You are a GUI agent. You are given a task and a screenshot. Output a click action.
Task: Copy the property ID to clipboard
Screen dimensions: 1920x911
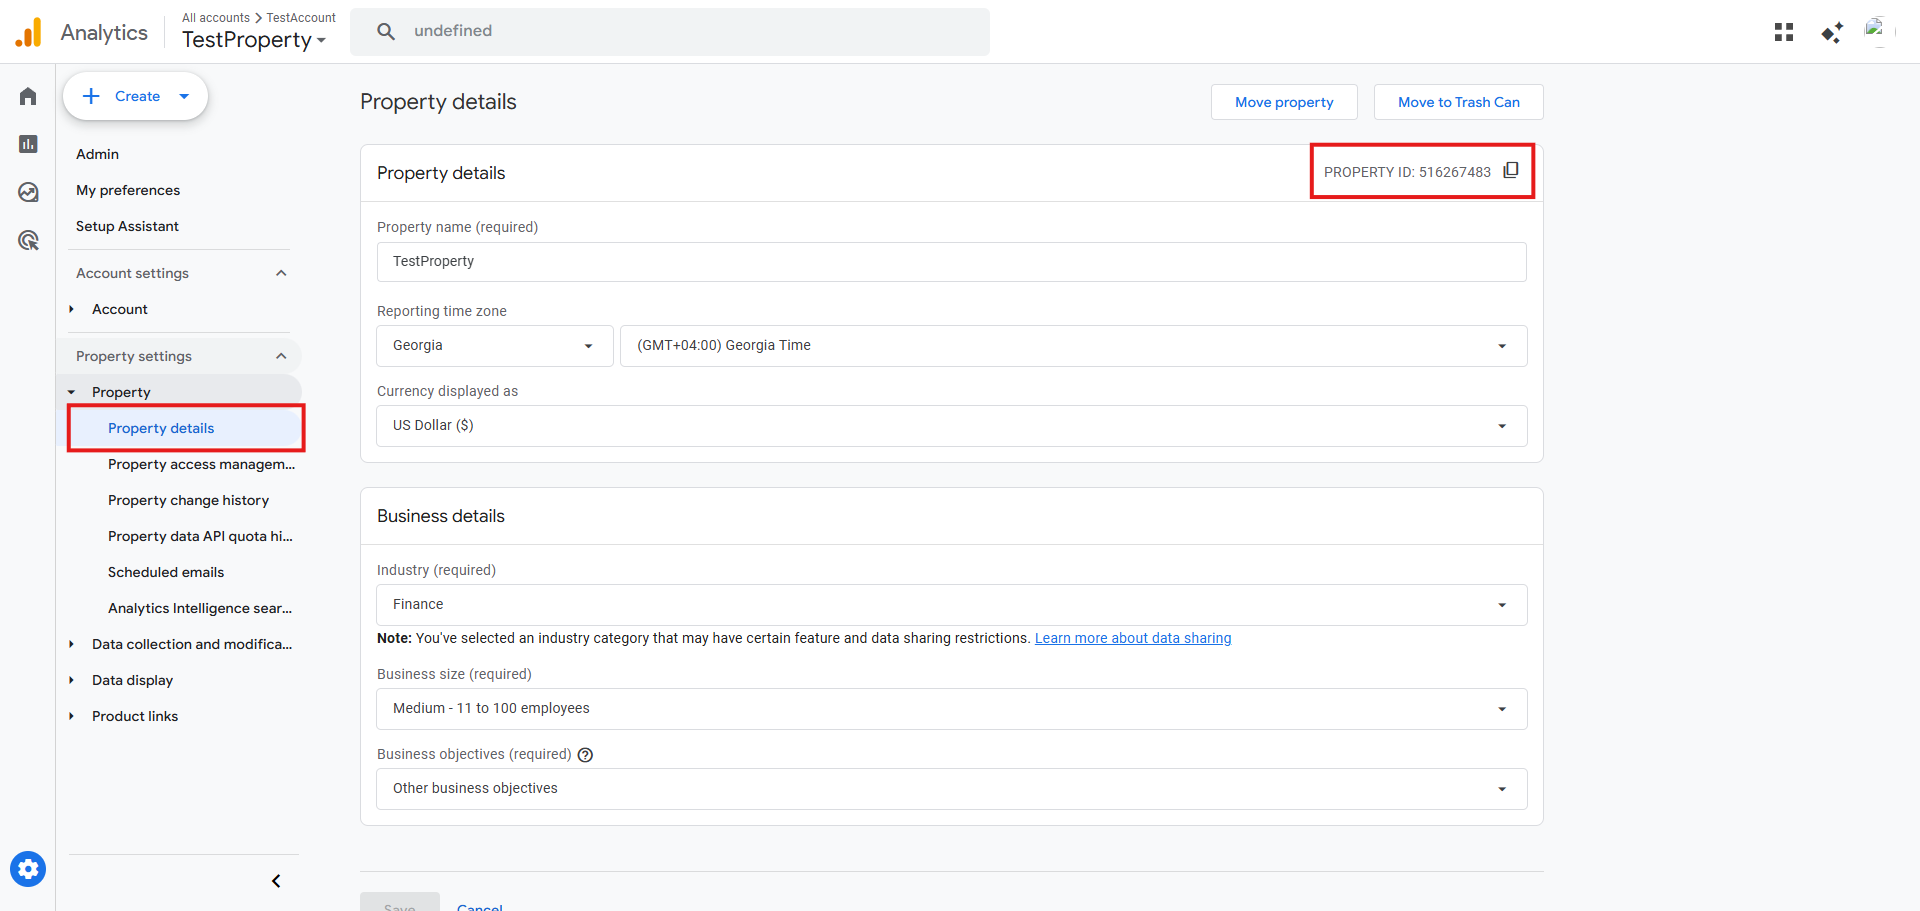(1511, 171)
